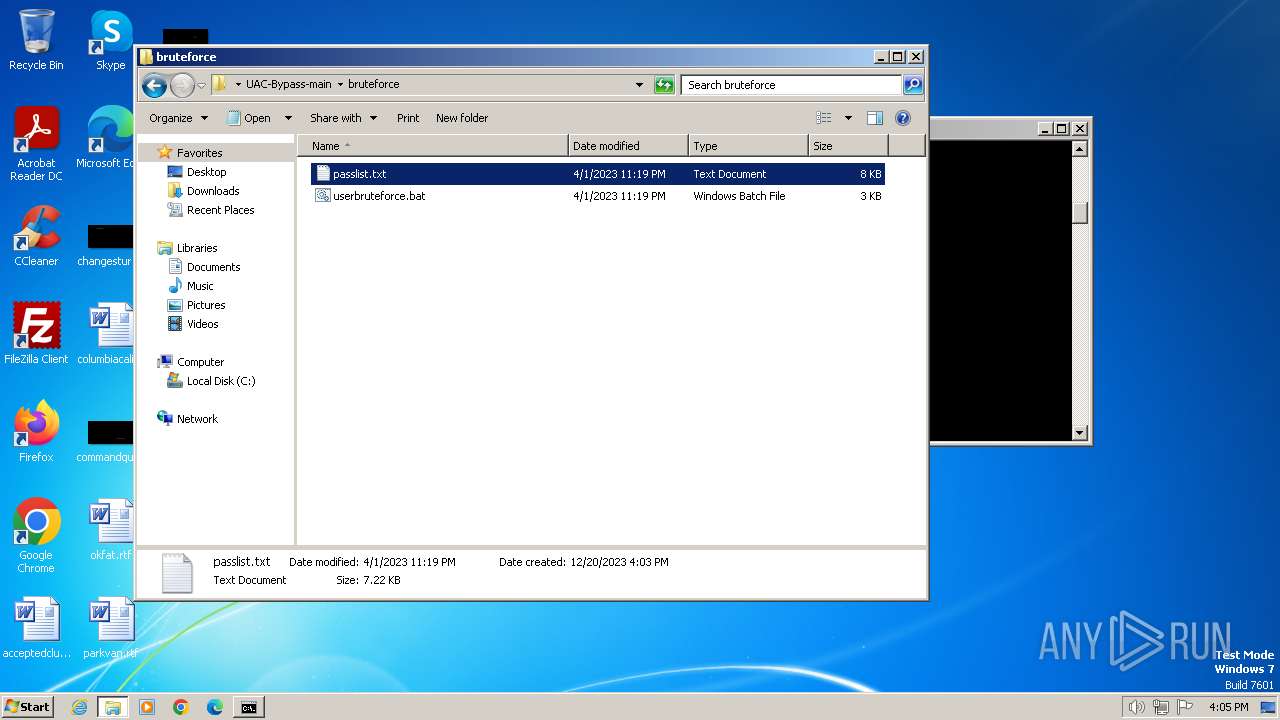Open the Documents library
The image size is (1280, 720).
click(213, 267)
